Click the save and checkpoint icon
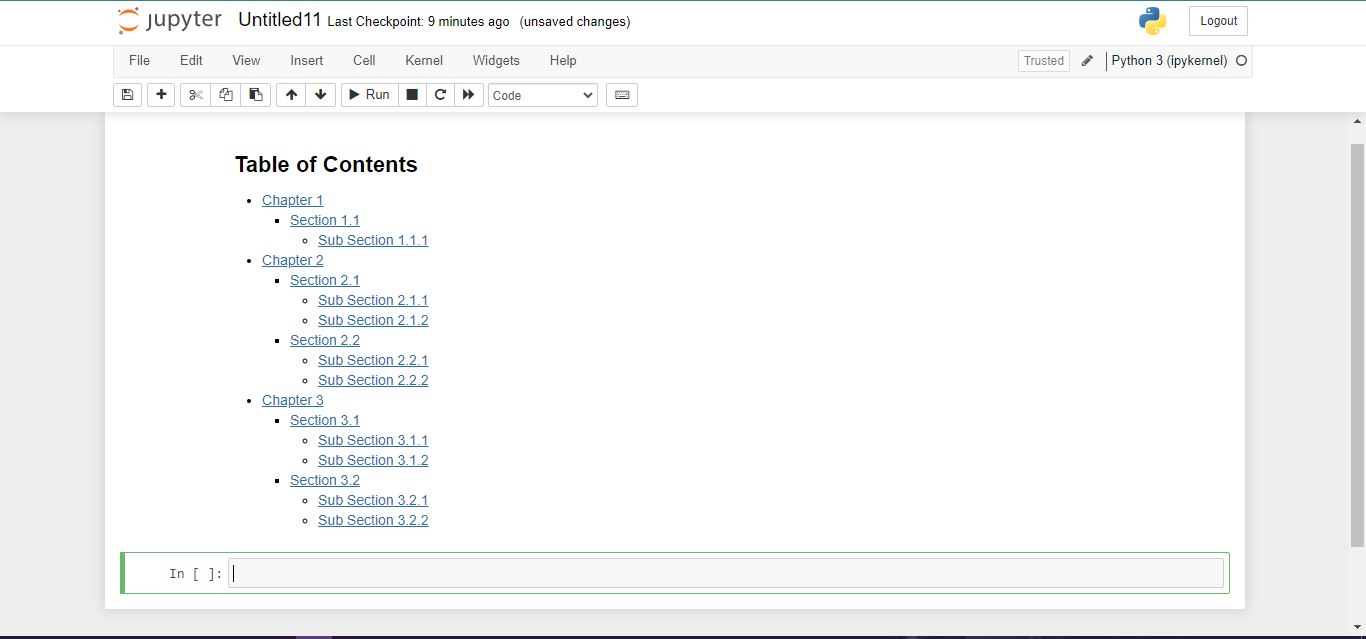This screenshot has width=1366, height=639. (127, 95)
